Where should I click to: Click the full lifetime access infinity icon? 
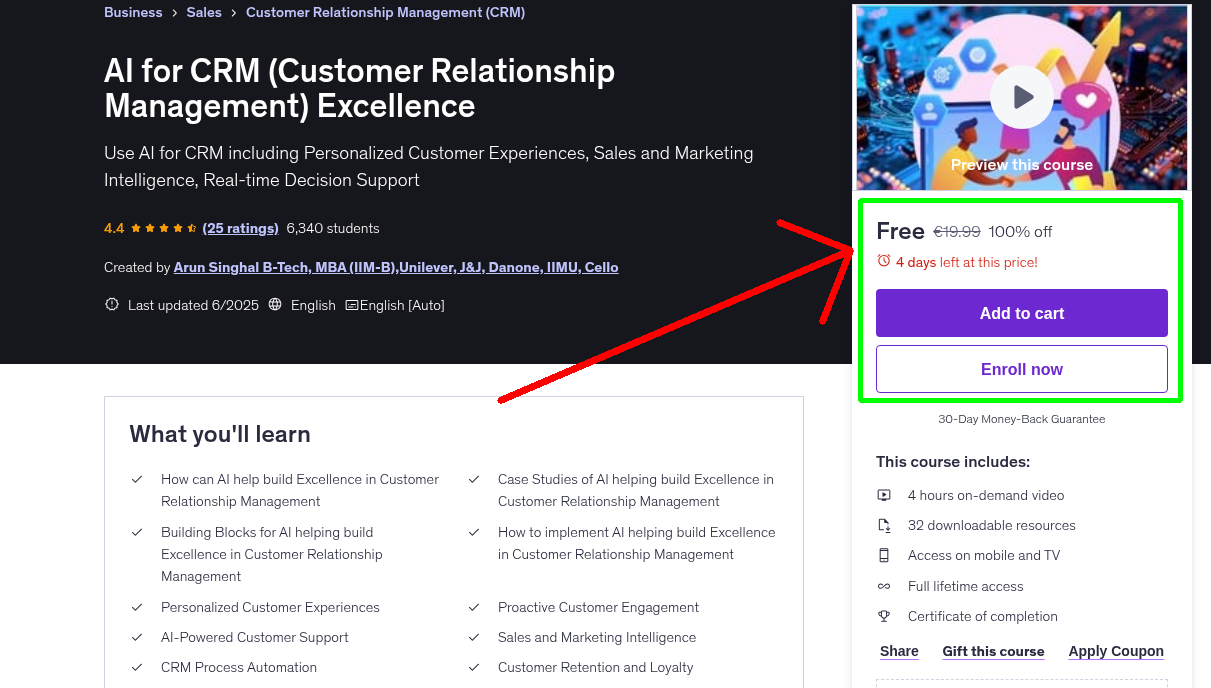884,586
